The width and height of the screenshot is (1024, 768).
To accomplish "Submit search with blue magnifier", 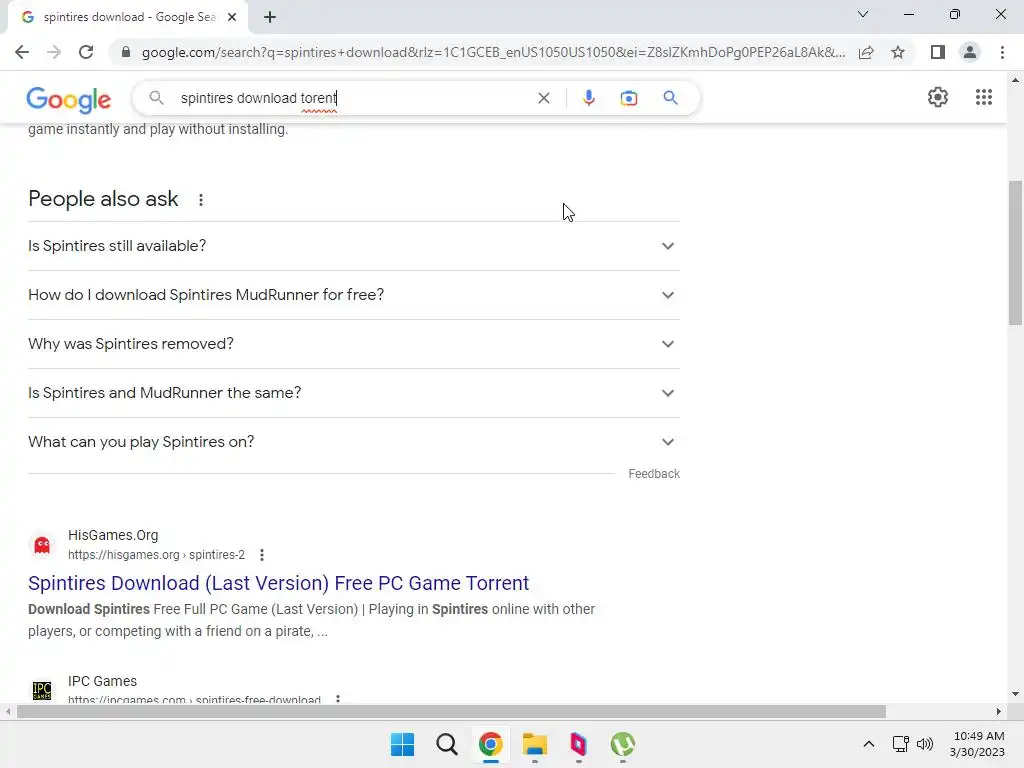I will pos(670,98).
